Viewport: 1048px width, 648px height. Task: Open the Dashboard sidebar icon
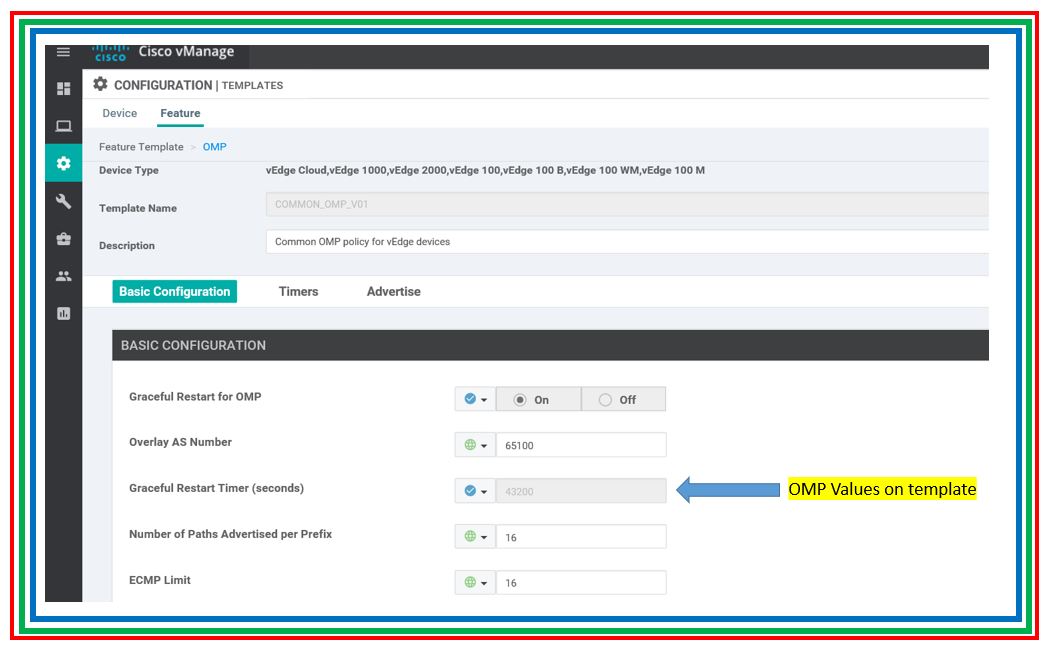[x=63, y=89]
